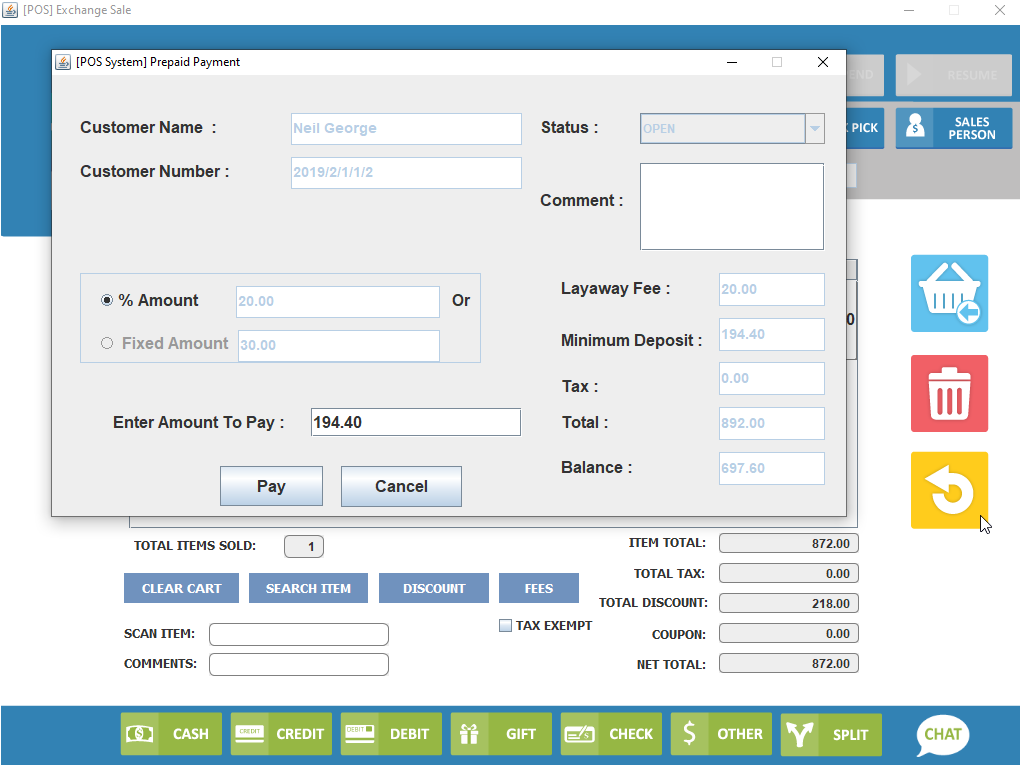Image resolution: width=1020 pixels, height=765 pixels.
Task: Click the Item Total value 872.00
Action: click(788, 543)
